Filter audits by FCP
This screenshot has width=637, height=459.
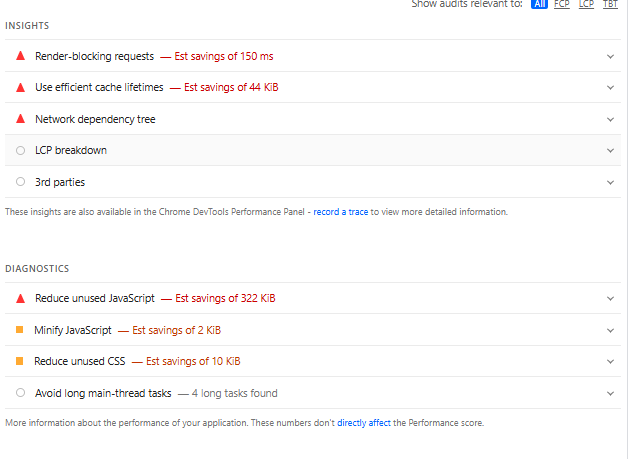[562, 4]
